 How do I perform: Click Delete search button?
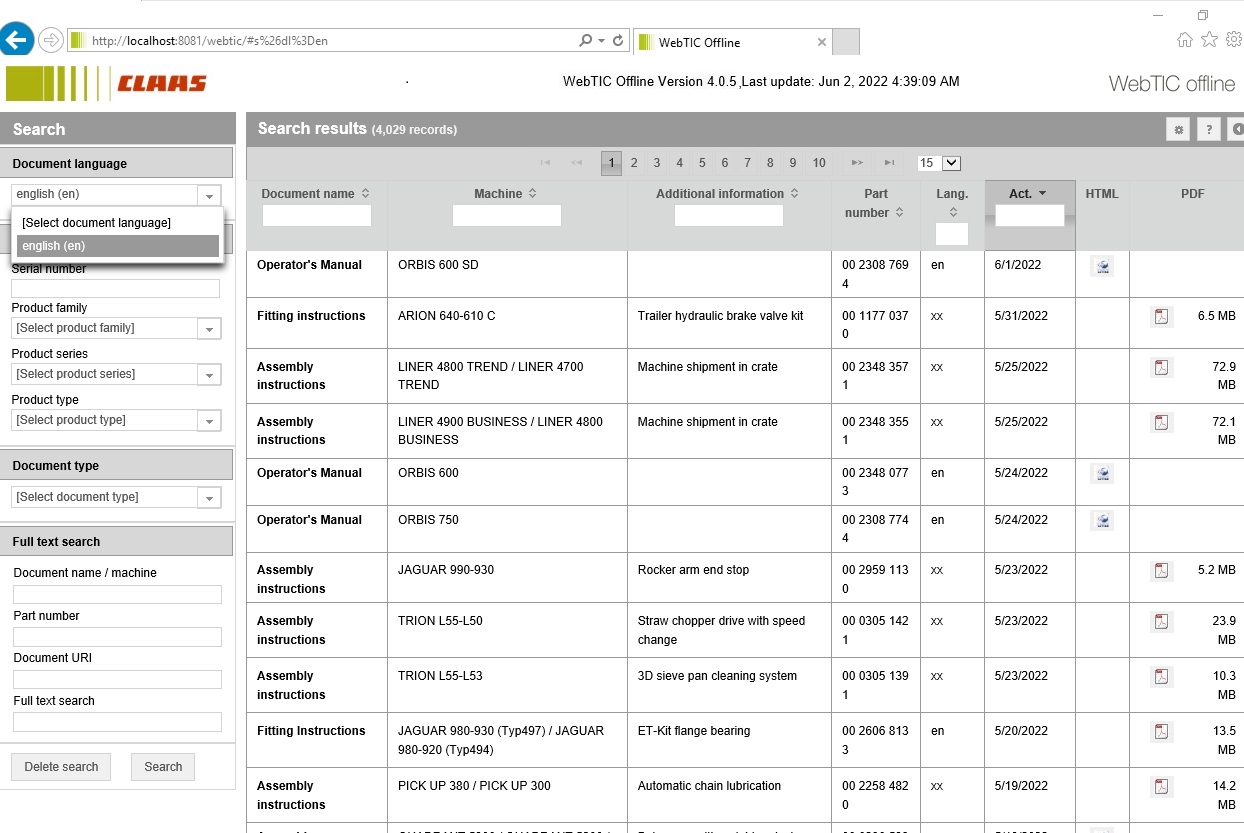click(x=62, y=767)
